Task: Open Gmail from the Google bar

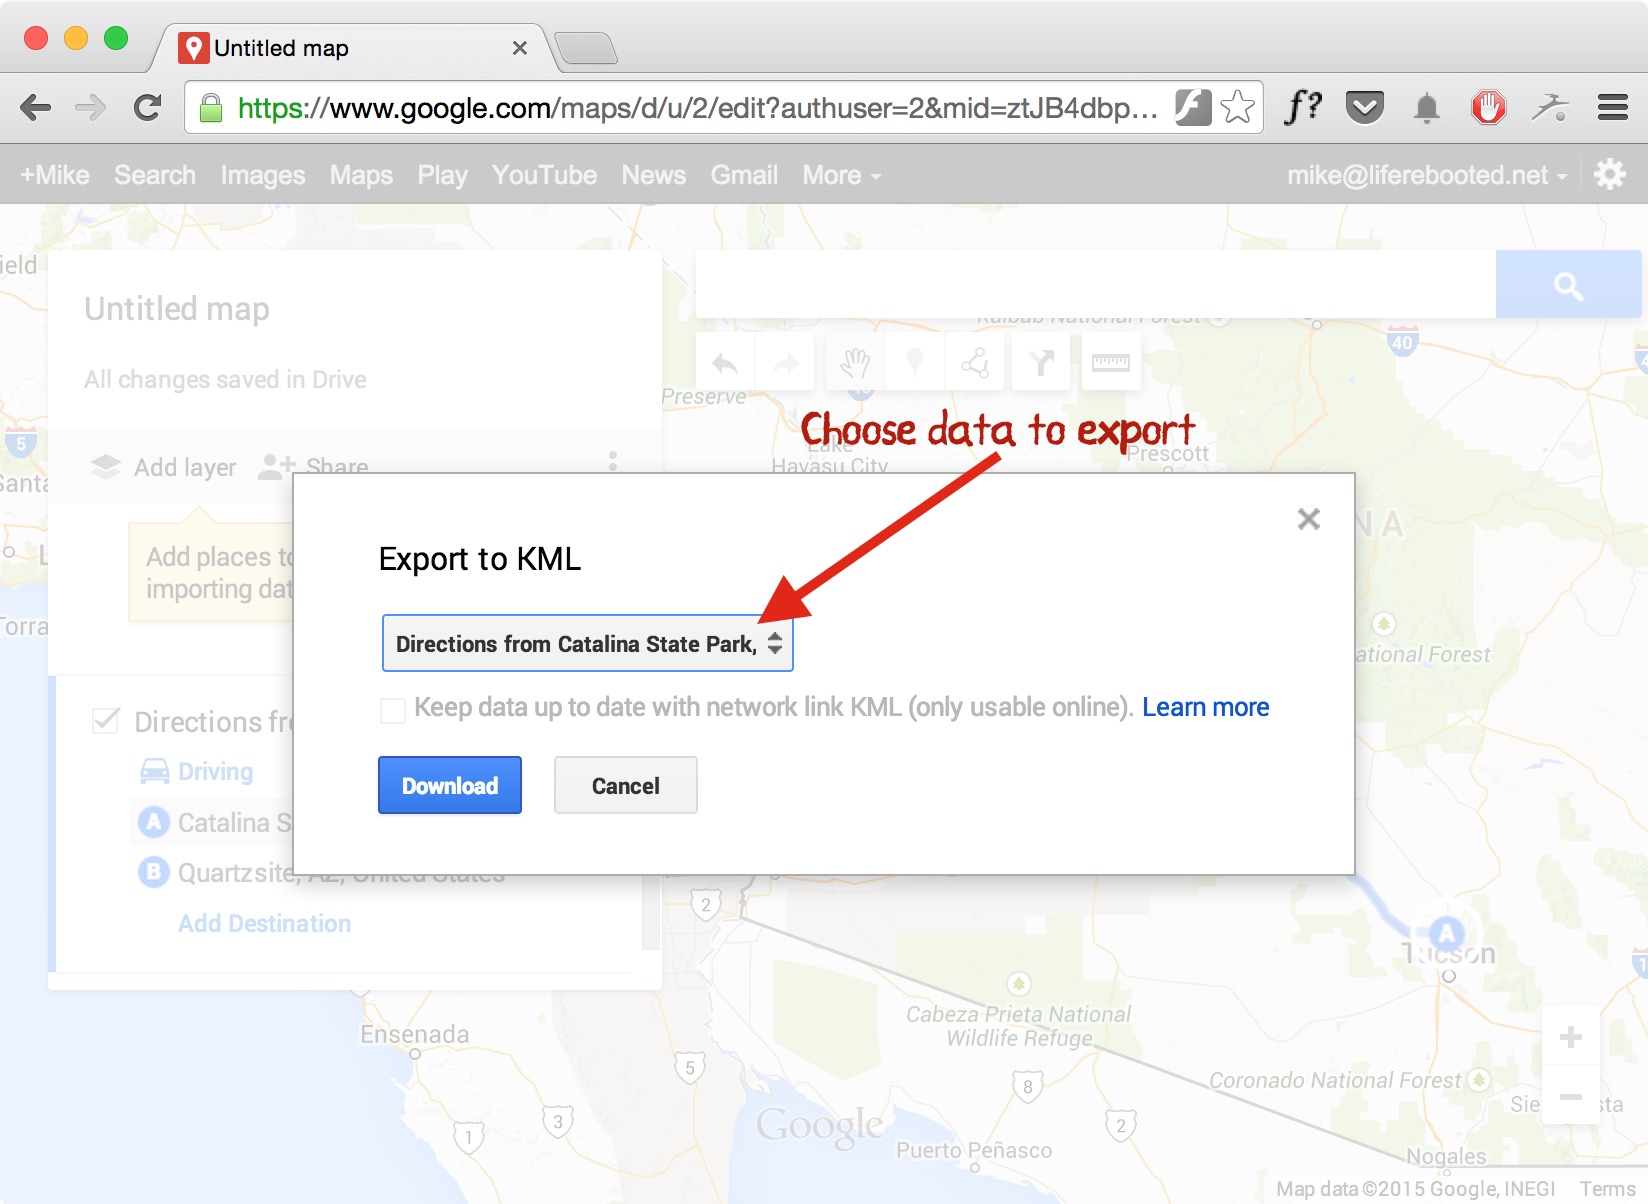Action: (x=743, y=175)
